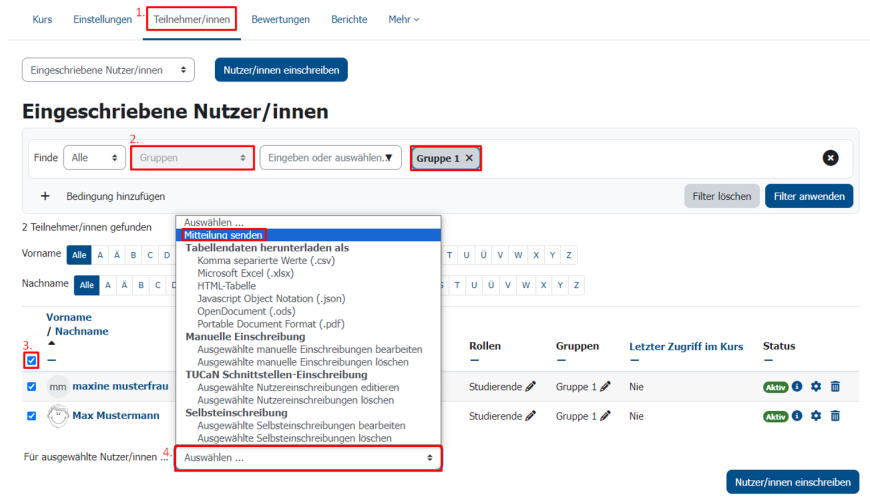Collapse the Rollen column
Viewport: 870px width, 504px height.
point(474,360)
